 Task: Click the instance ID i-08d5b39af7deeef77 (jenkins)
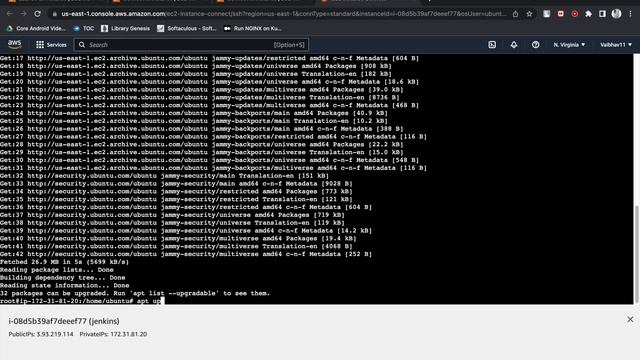[64, 321]
